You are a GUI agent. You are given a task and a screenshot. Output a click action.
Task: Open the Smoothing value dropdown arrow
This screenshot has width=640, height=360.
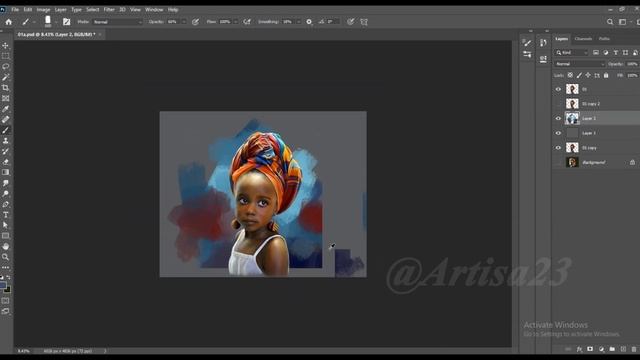click(299, 22)
